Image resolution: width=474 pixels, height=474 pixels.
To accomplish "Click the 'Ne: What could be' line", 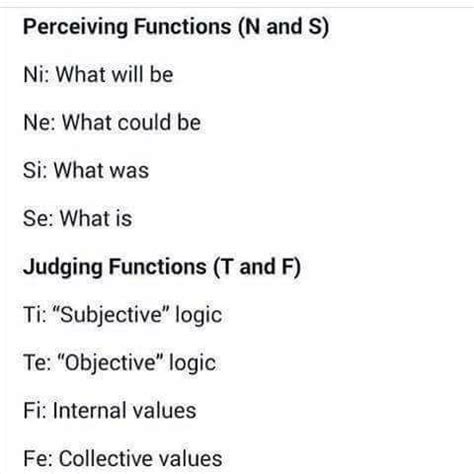I will [112, 122].
